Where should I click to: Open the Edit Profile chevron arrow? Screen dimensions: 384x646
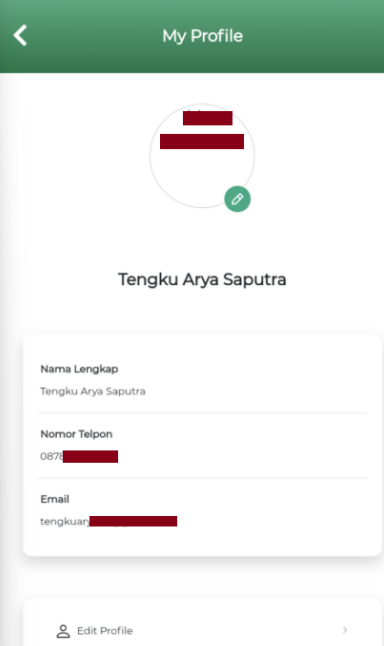click(x=345, y=630)
